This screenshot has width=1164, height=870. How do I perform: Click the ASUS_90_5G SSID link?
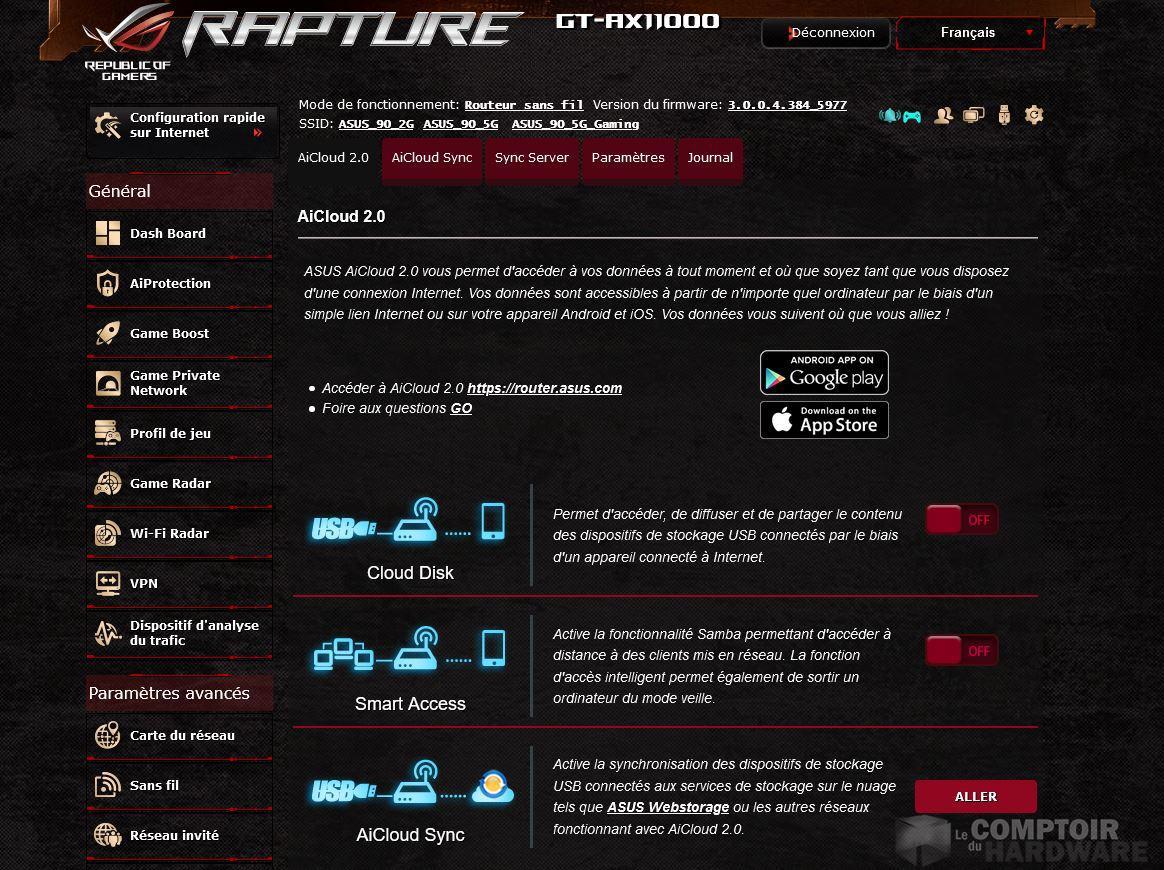[460, 124]
